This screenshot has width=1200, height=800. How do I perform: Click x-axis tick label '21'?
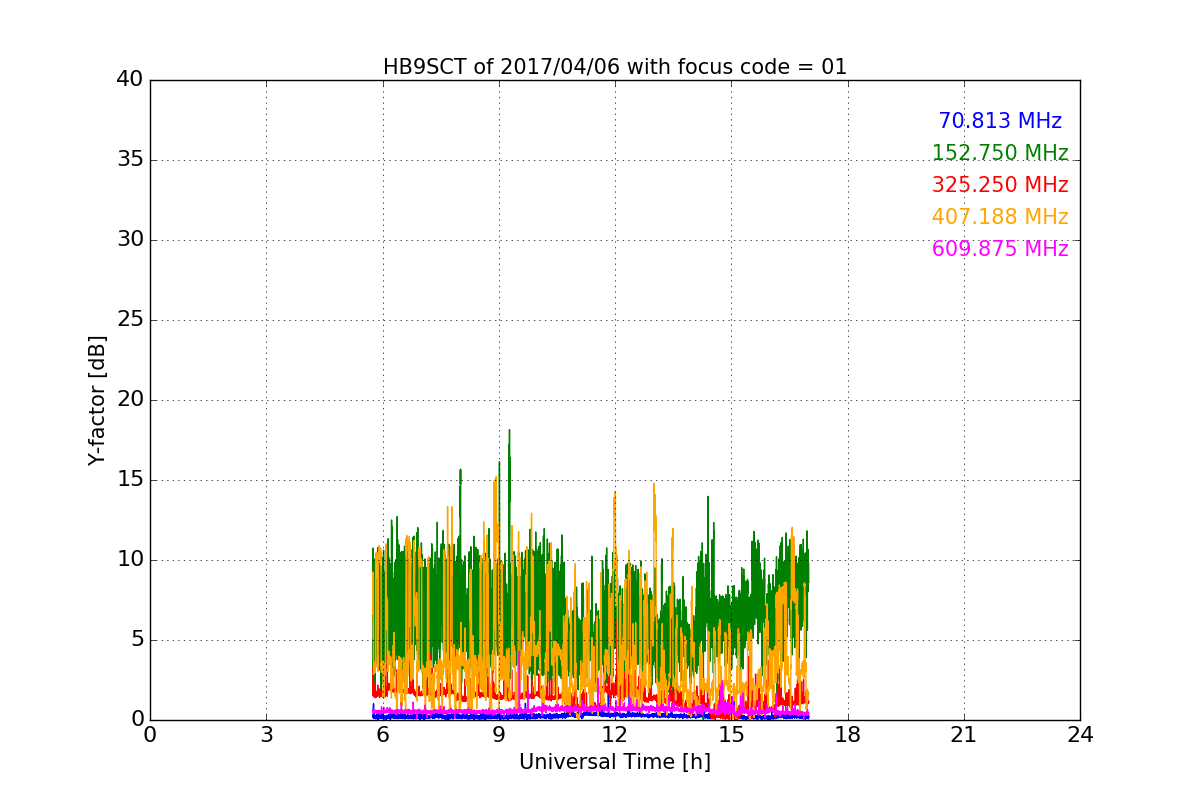point(964,735)
